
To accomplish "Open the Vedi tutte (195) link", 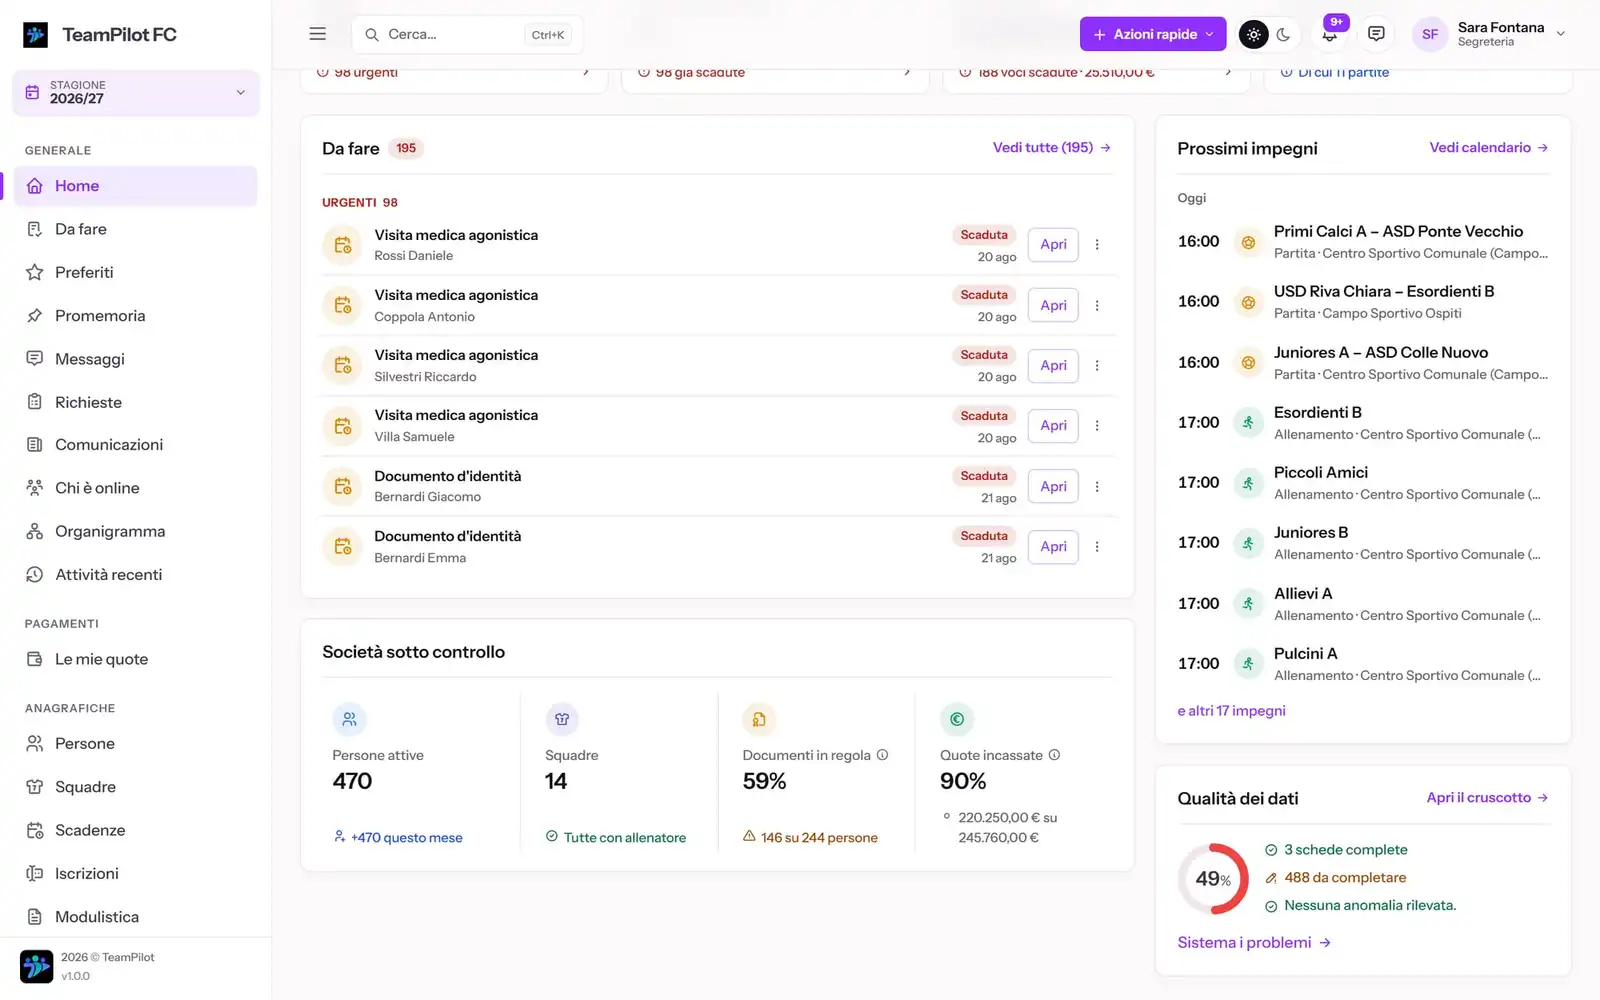I will click(x=1052, y=148).
